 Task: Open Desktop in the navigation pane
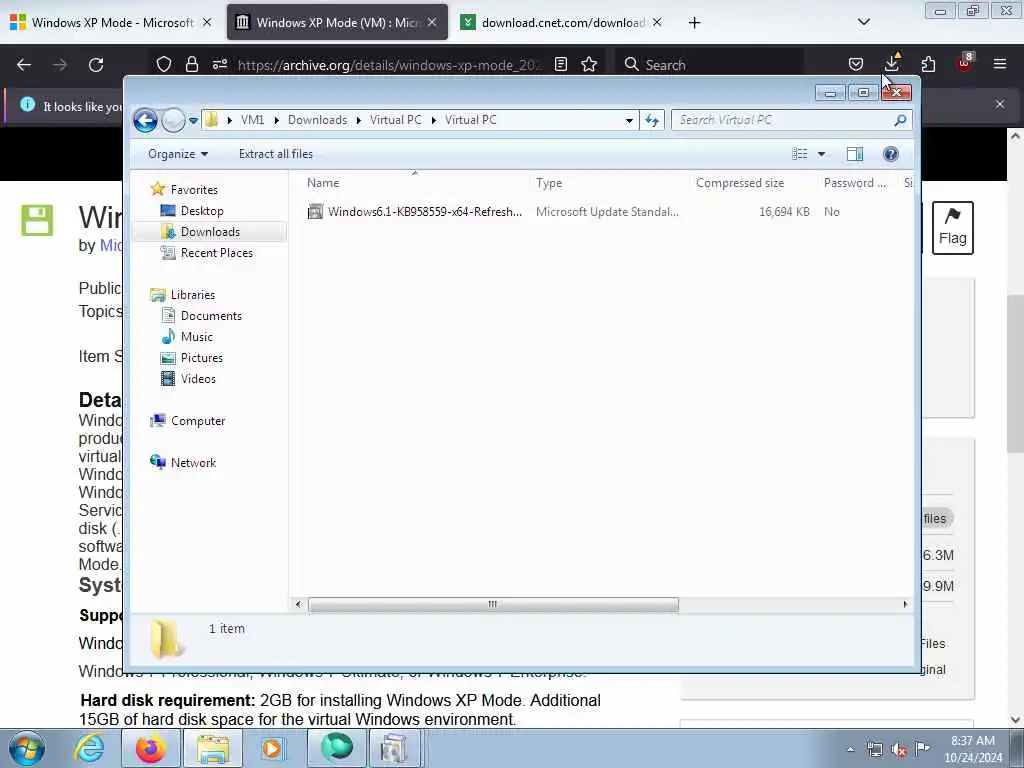[x=202, y=211]
